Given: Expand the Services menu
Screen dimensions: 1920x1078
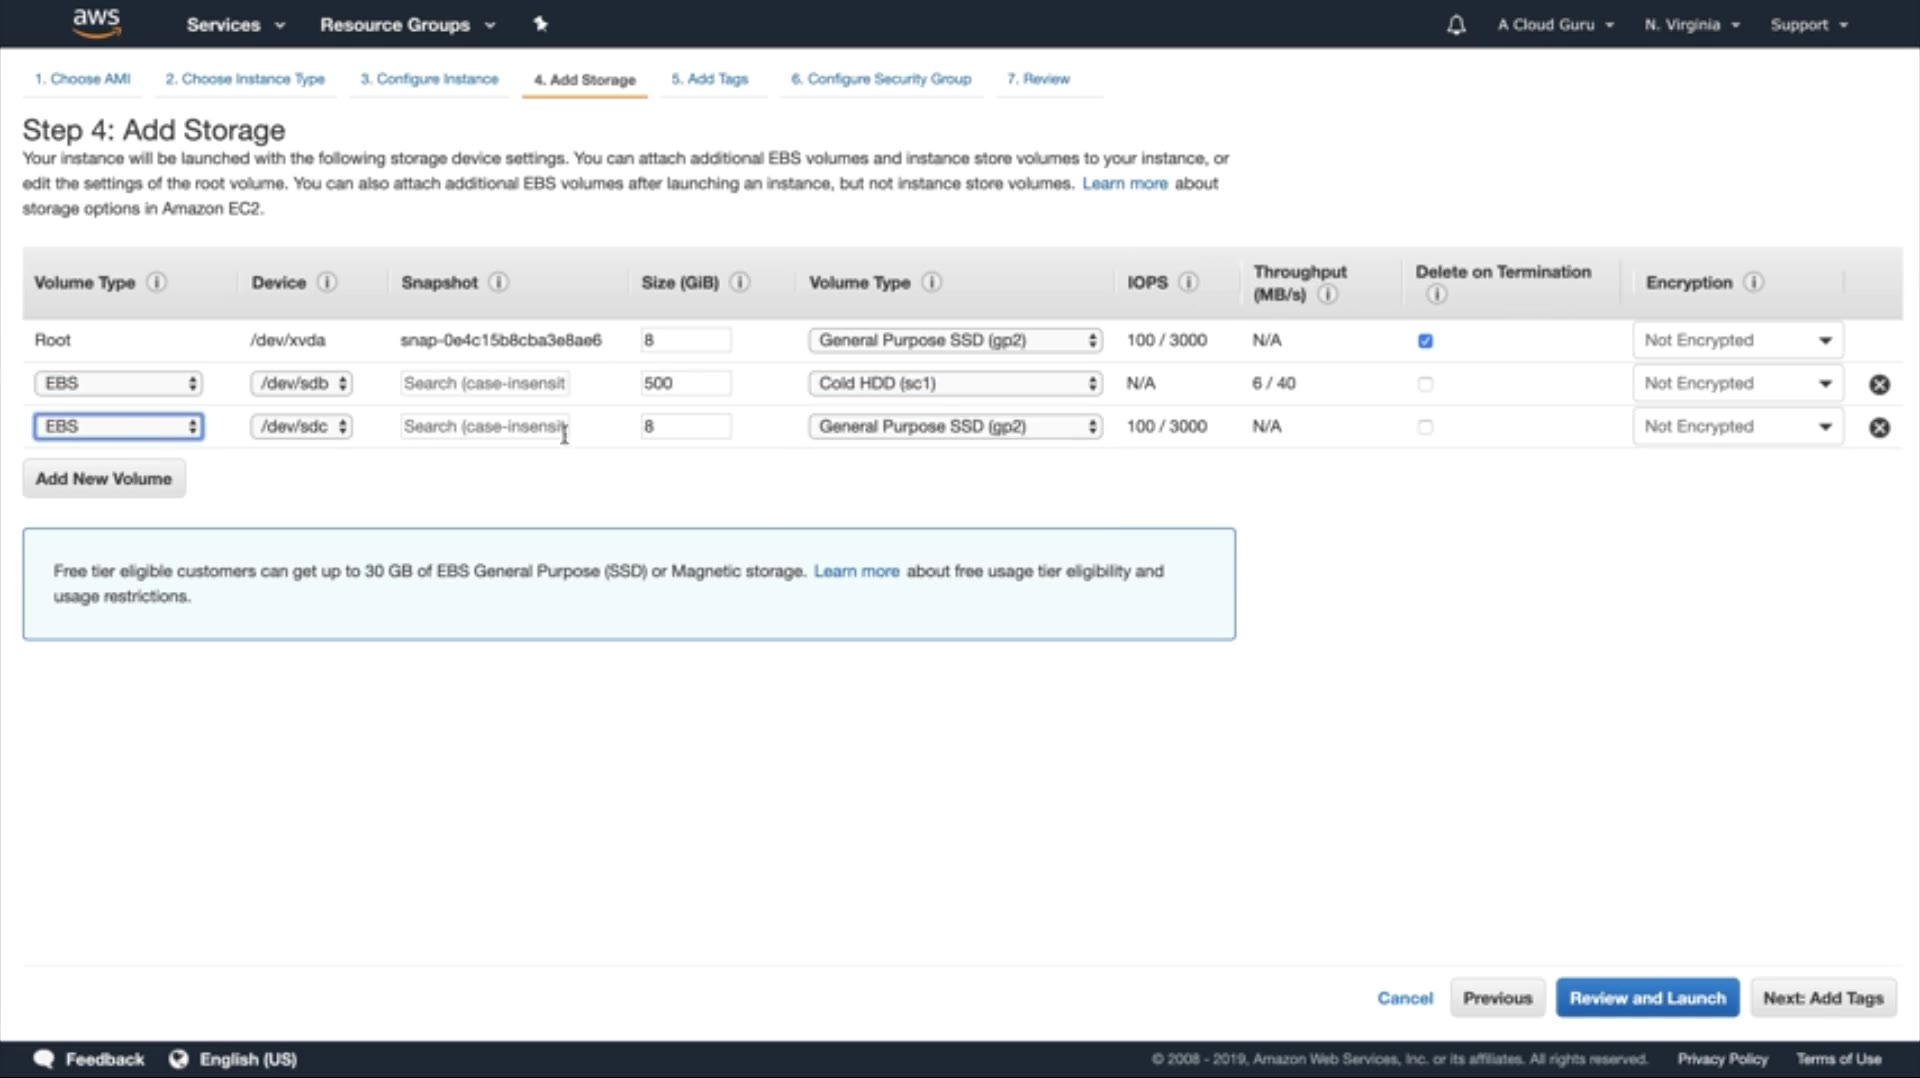Looking at the screenshot, I should coord(235,25).
